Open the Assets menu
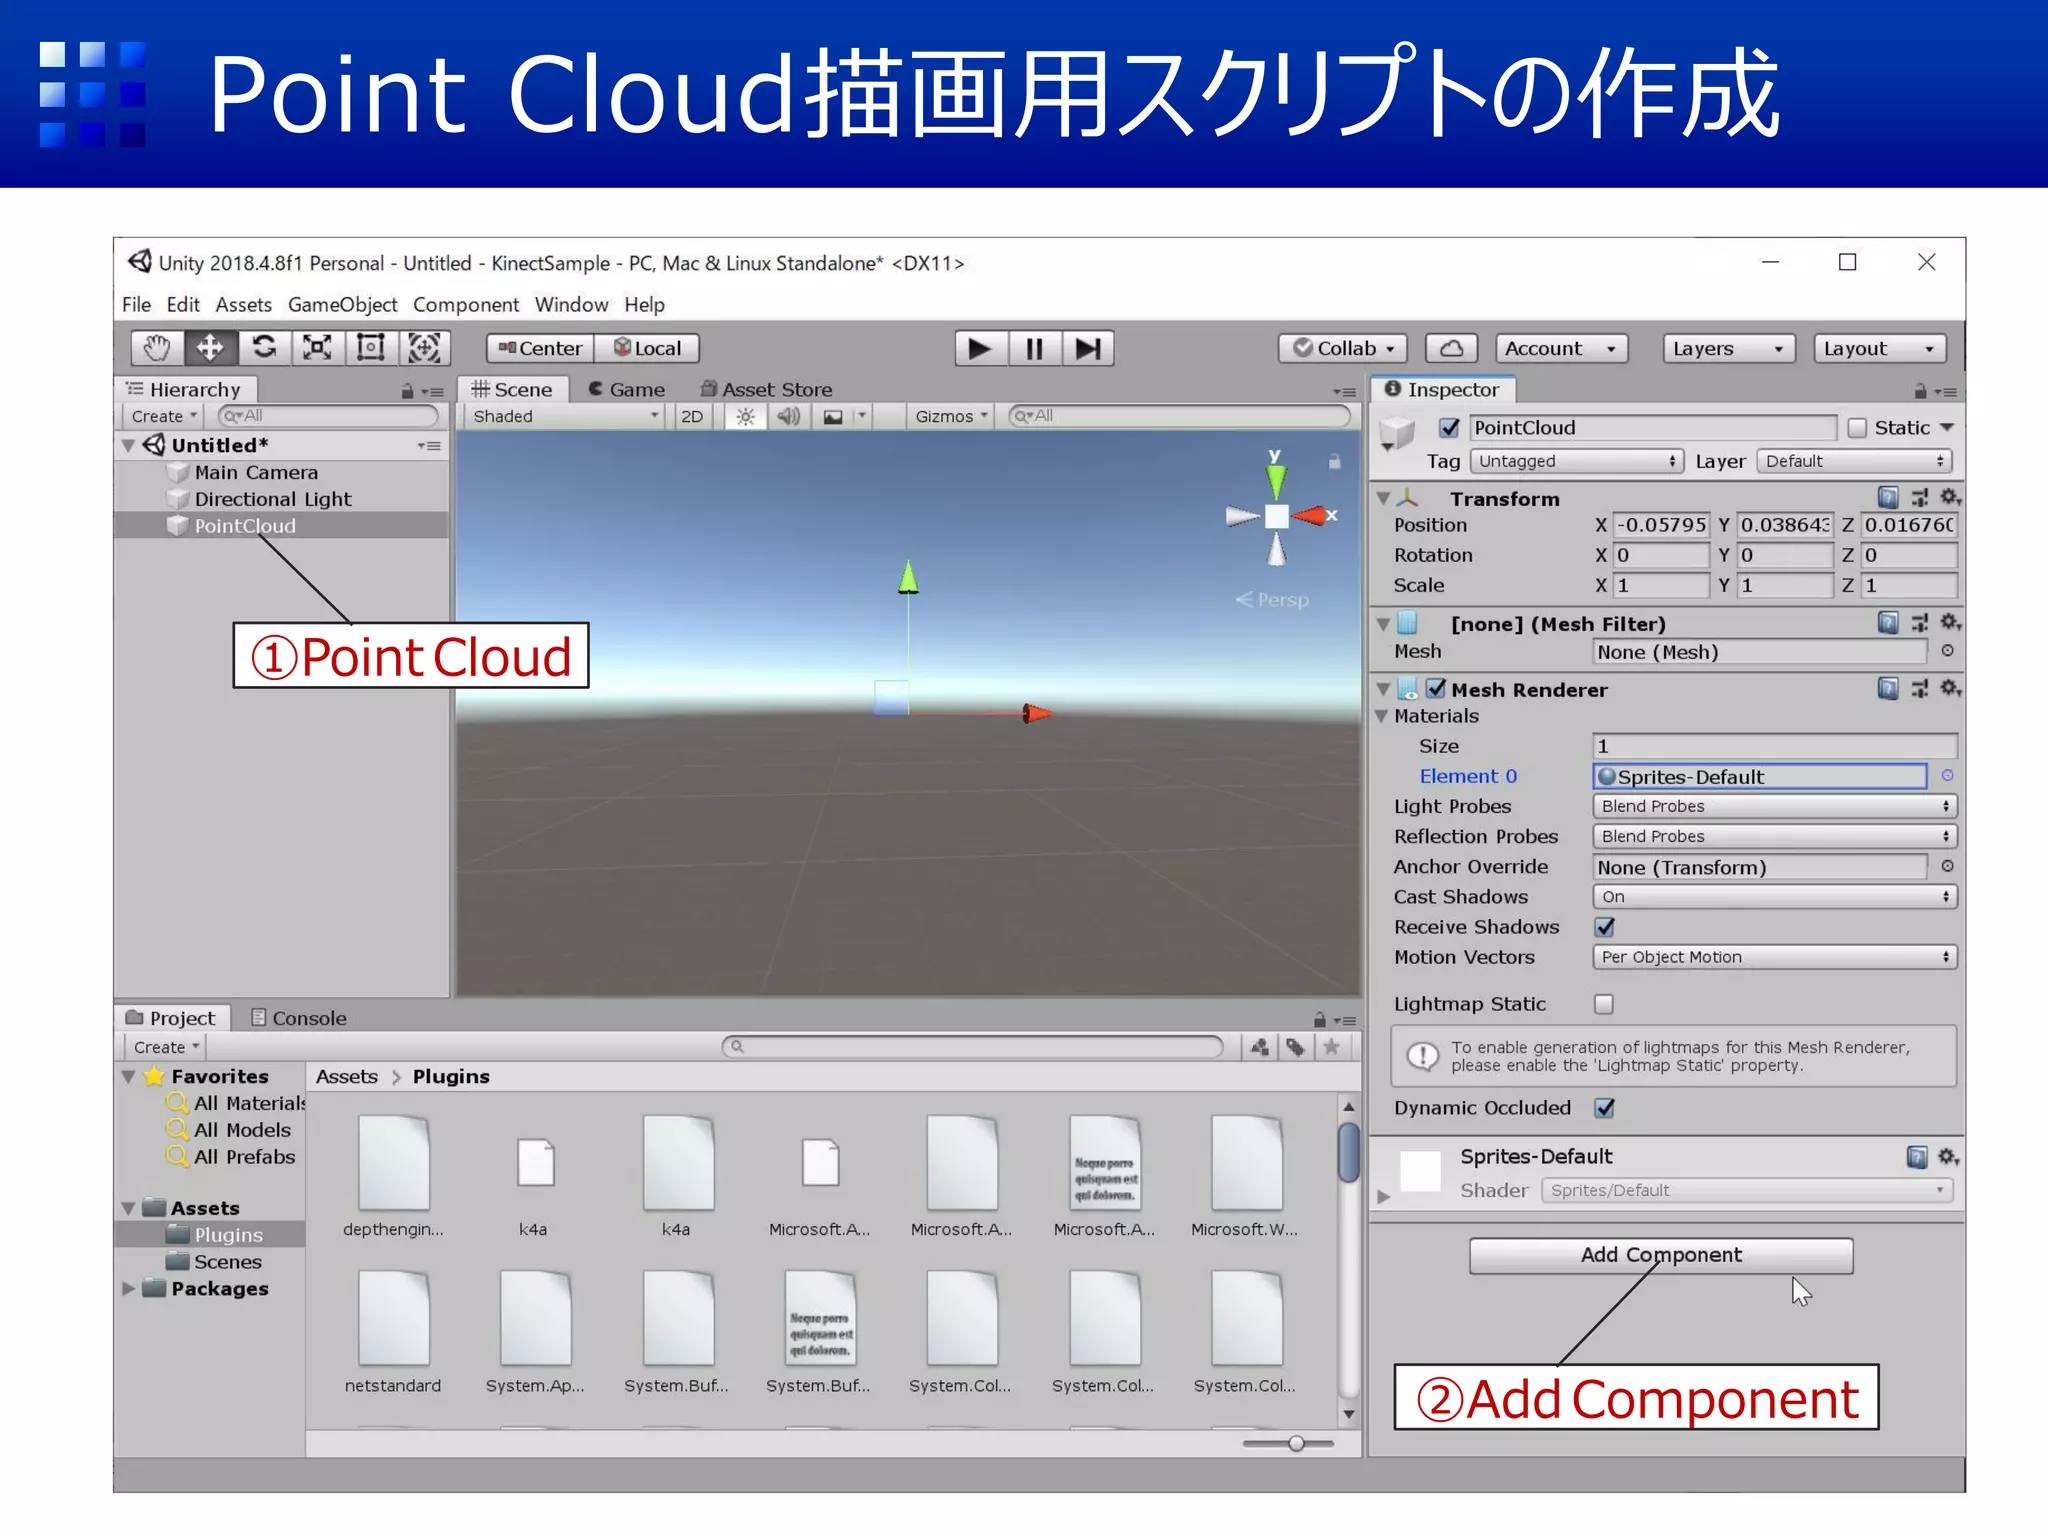 pos(244,305)
